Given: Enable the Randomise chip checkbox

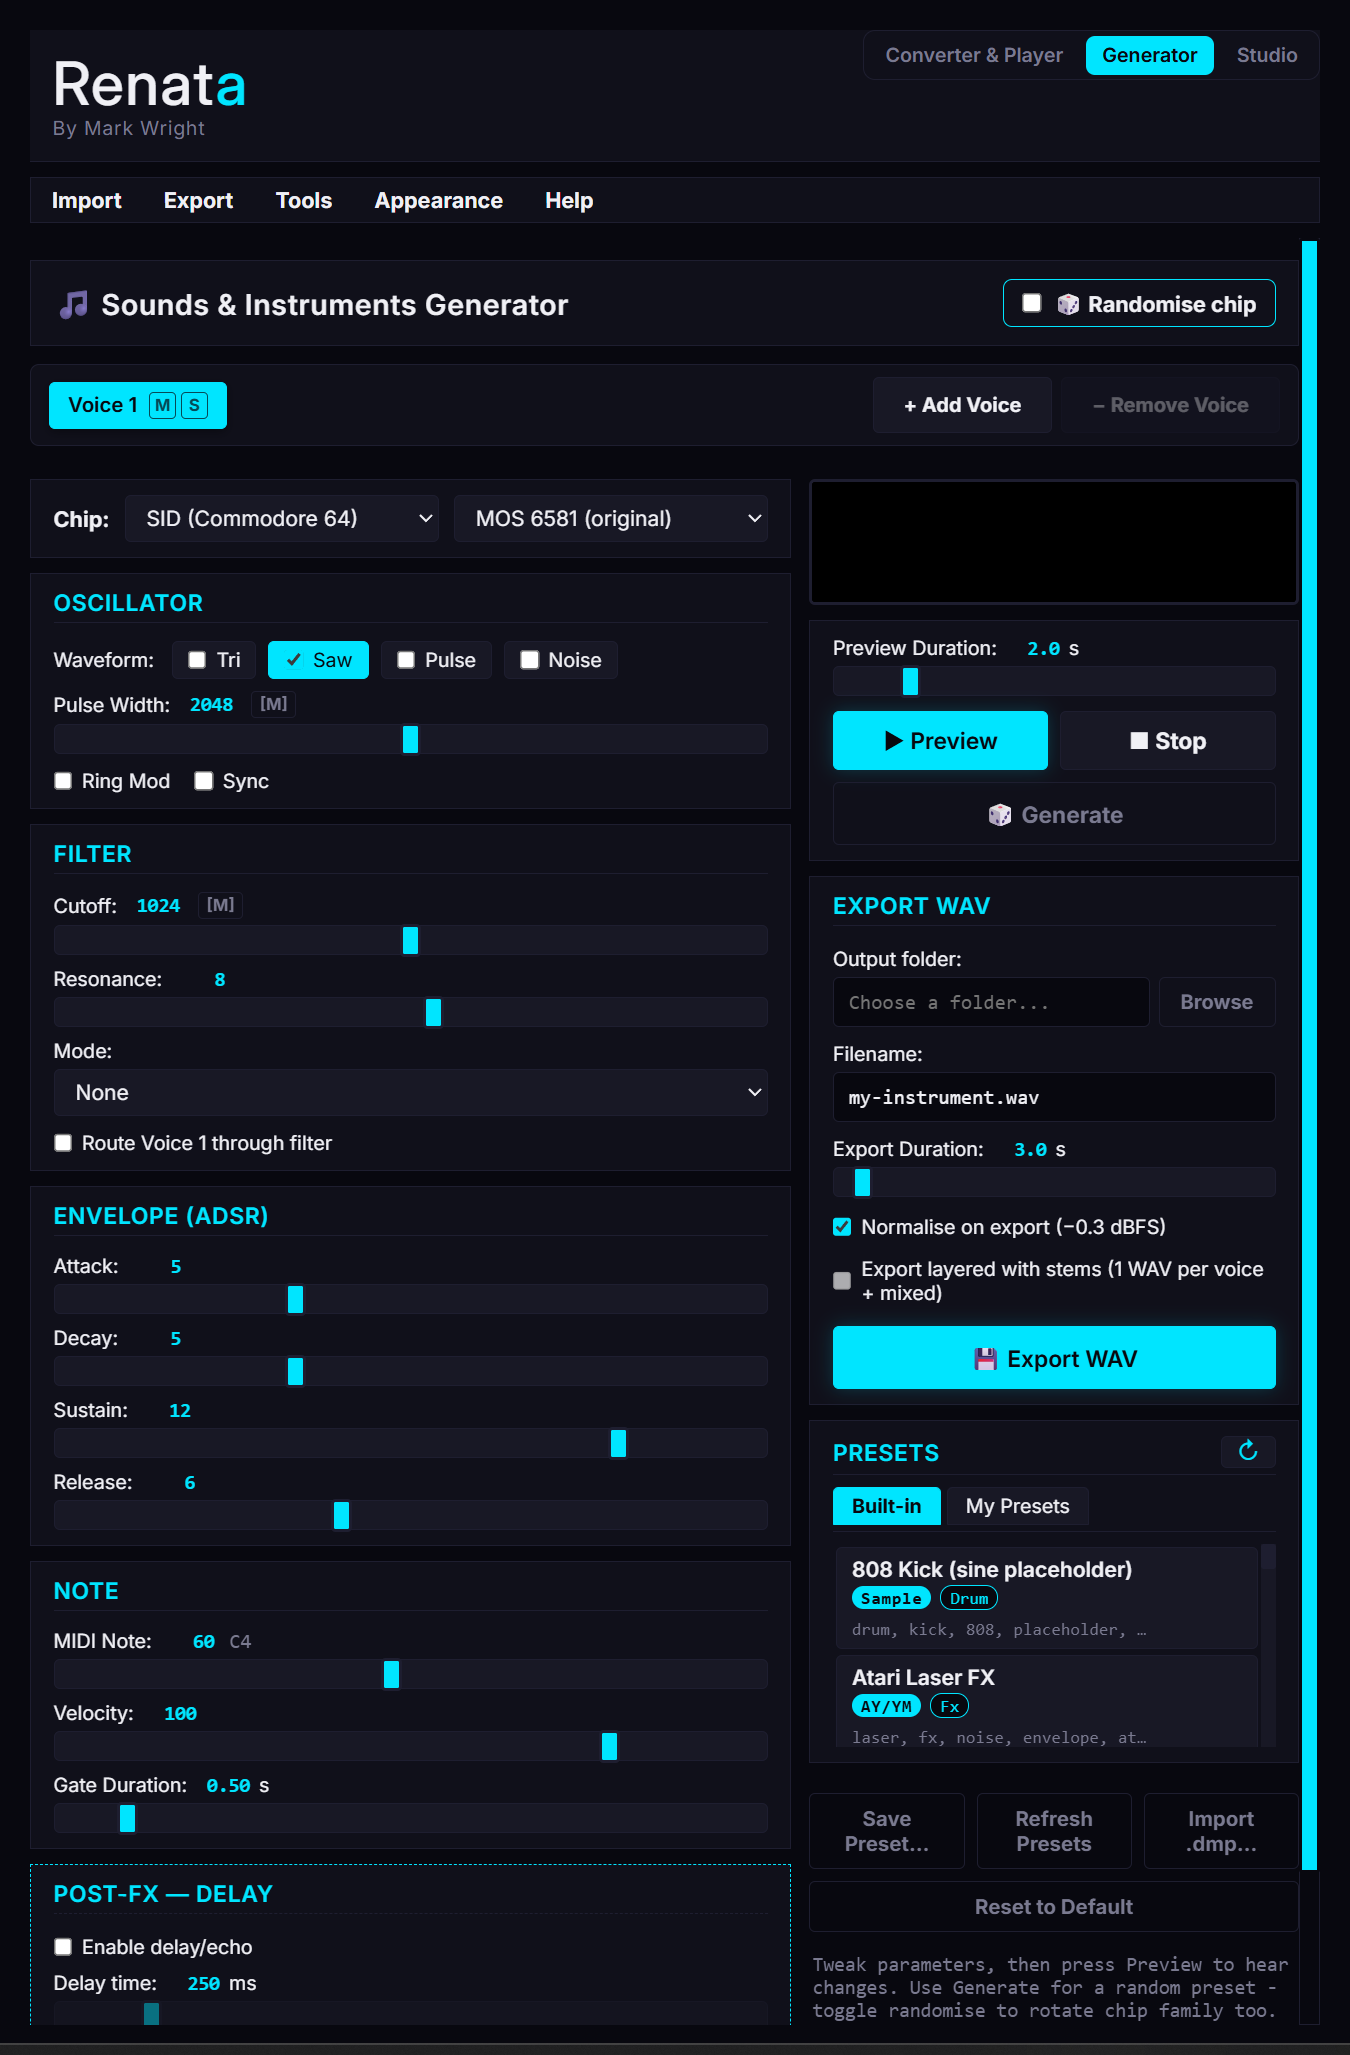Looking at the screenshot, I should (x=1032, y=303).
